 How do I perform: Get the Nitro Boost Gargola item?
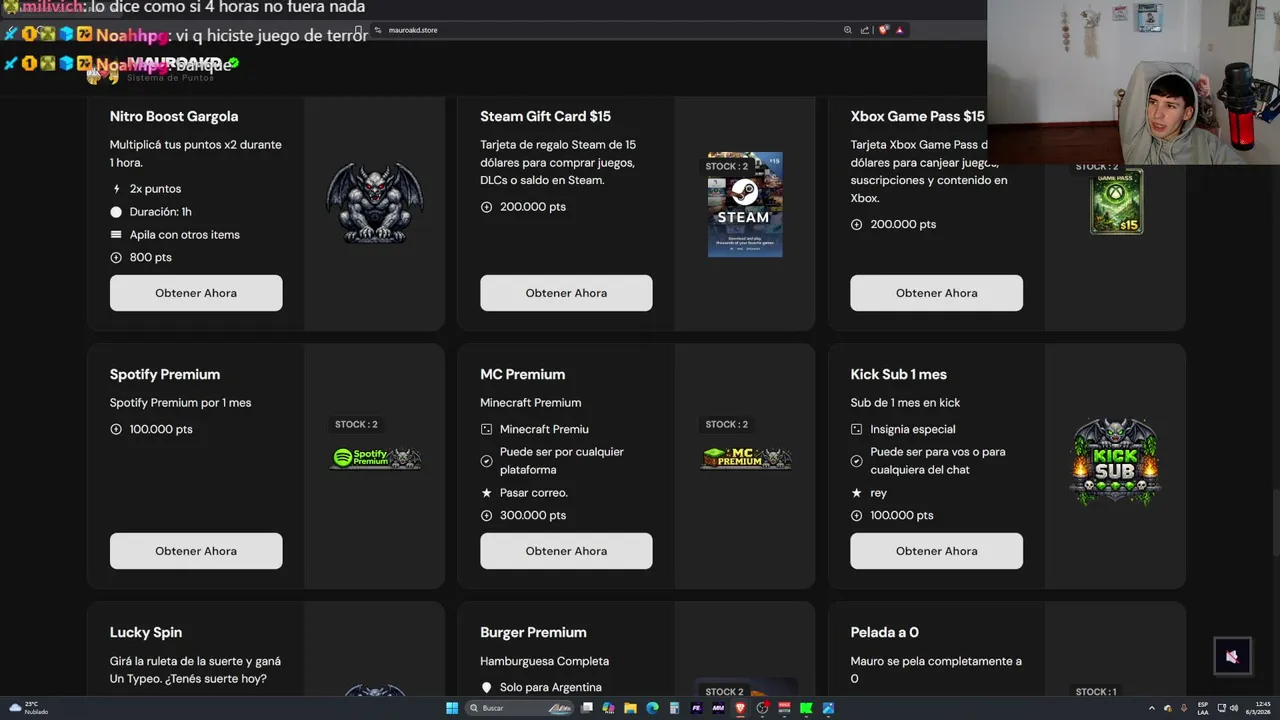(x=196, y=293)
